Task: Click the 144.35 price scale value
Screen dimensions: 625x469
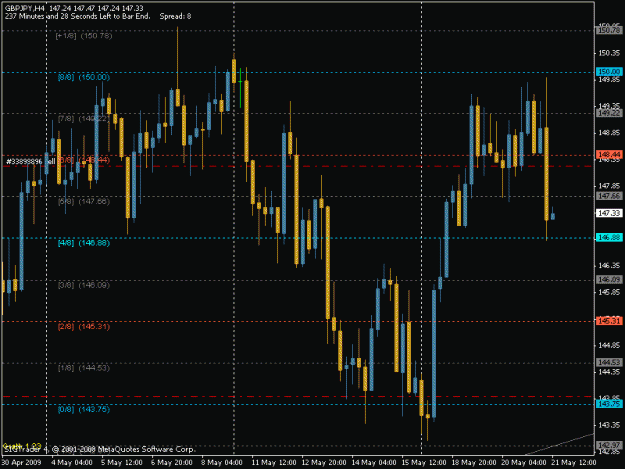Action: [x=609, y=372]
